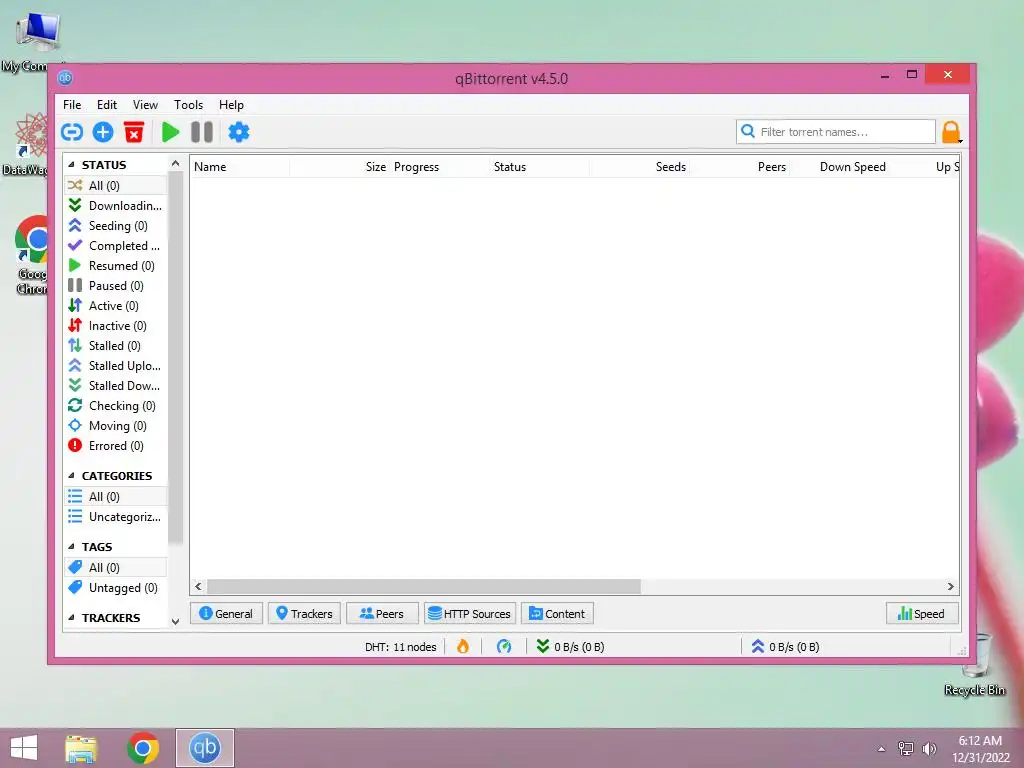
Task: Sort by the Name column header
Action: click(240, 167)
